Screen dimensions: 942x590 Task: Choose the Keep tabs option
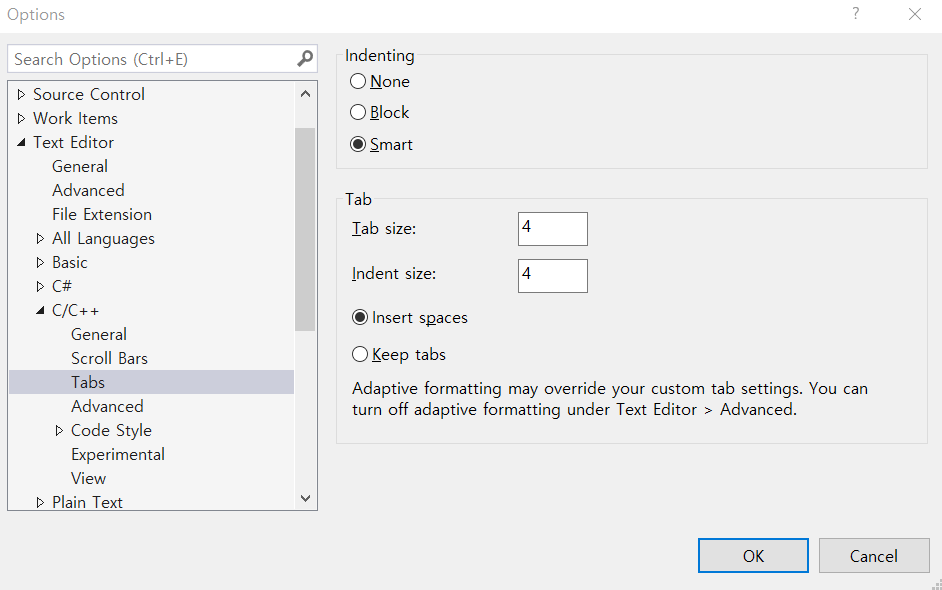pos(398,354)
